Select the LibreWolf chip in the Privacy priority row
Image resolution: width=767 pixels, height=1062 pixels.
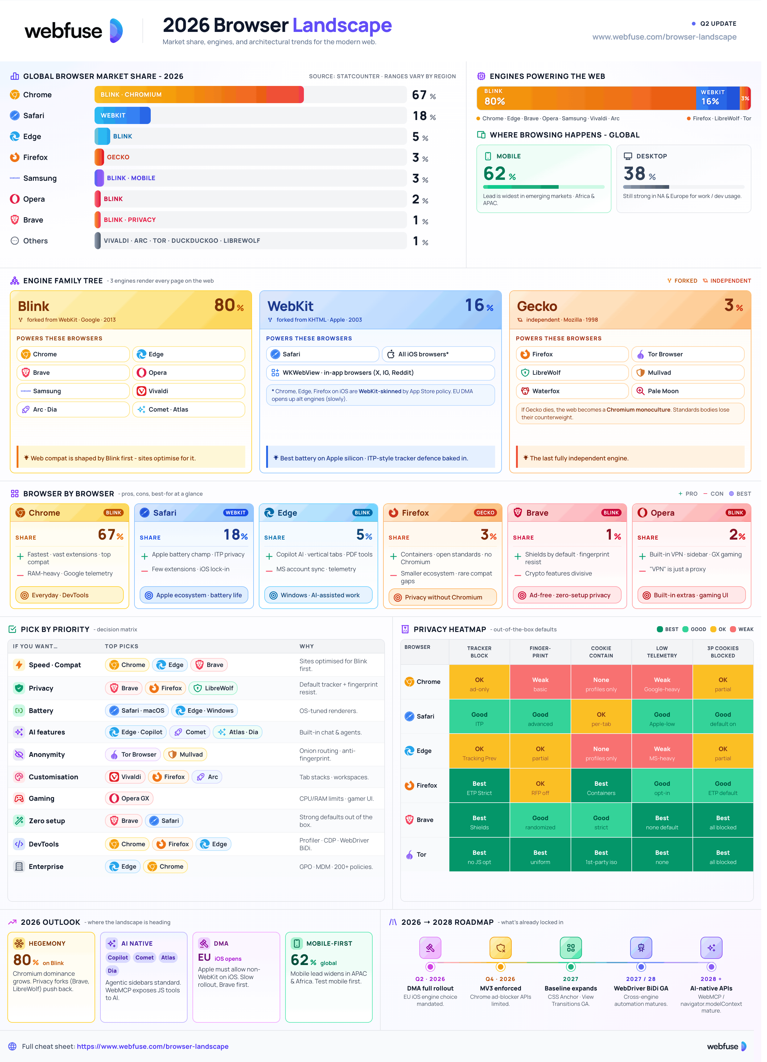coord(215,688)
